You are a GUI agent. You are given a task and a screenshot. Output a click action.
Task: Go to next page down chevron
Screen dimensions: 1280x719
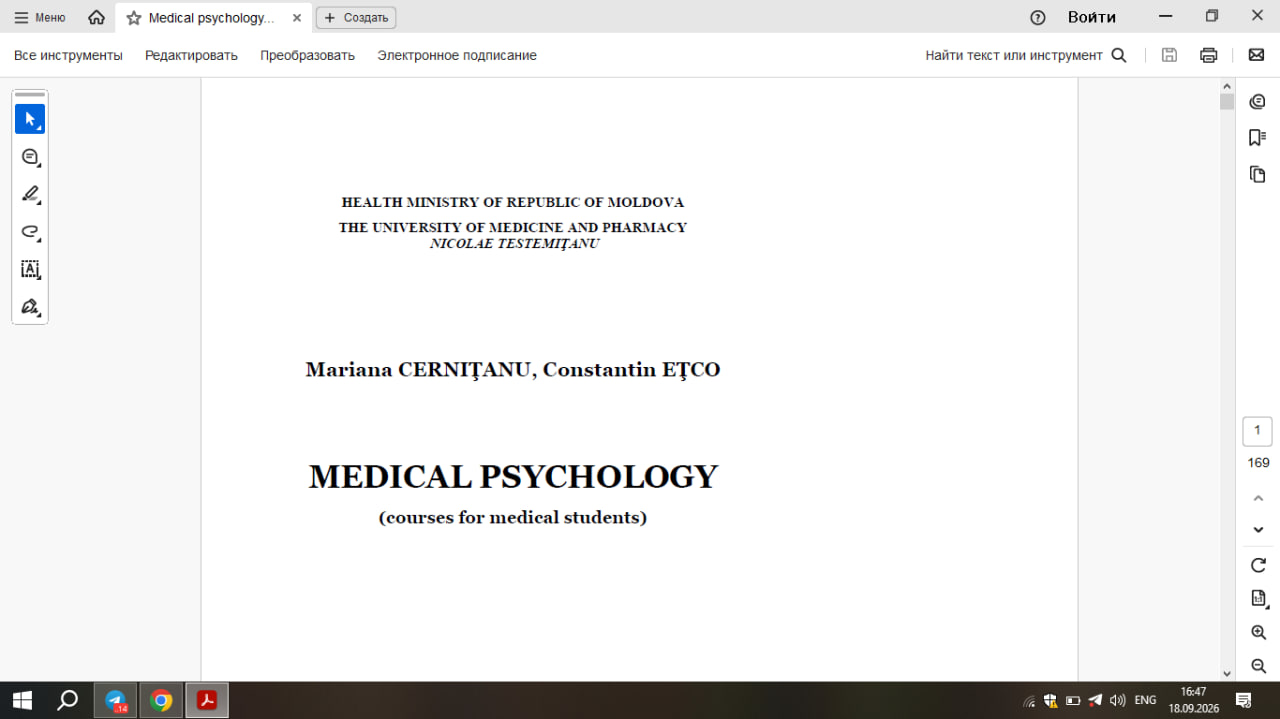[x=1258, y=529]
